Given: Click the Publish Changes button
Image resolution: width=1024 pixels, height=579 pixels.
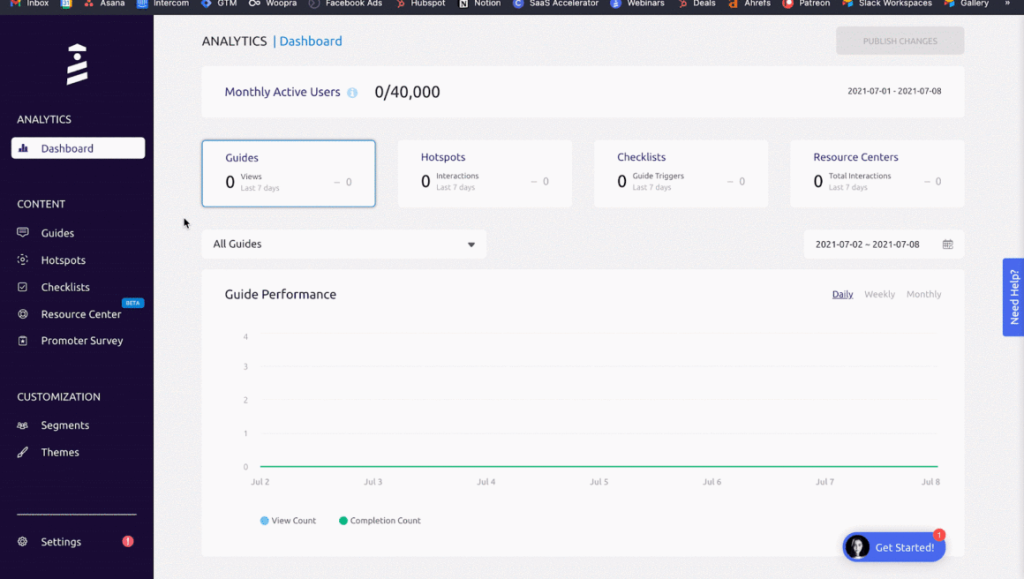Looking at the screenshot, I should pos(898,40).
